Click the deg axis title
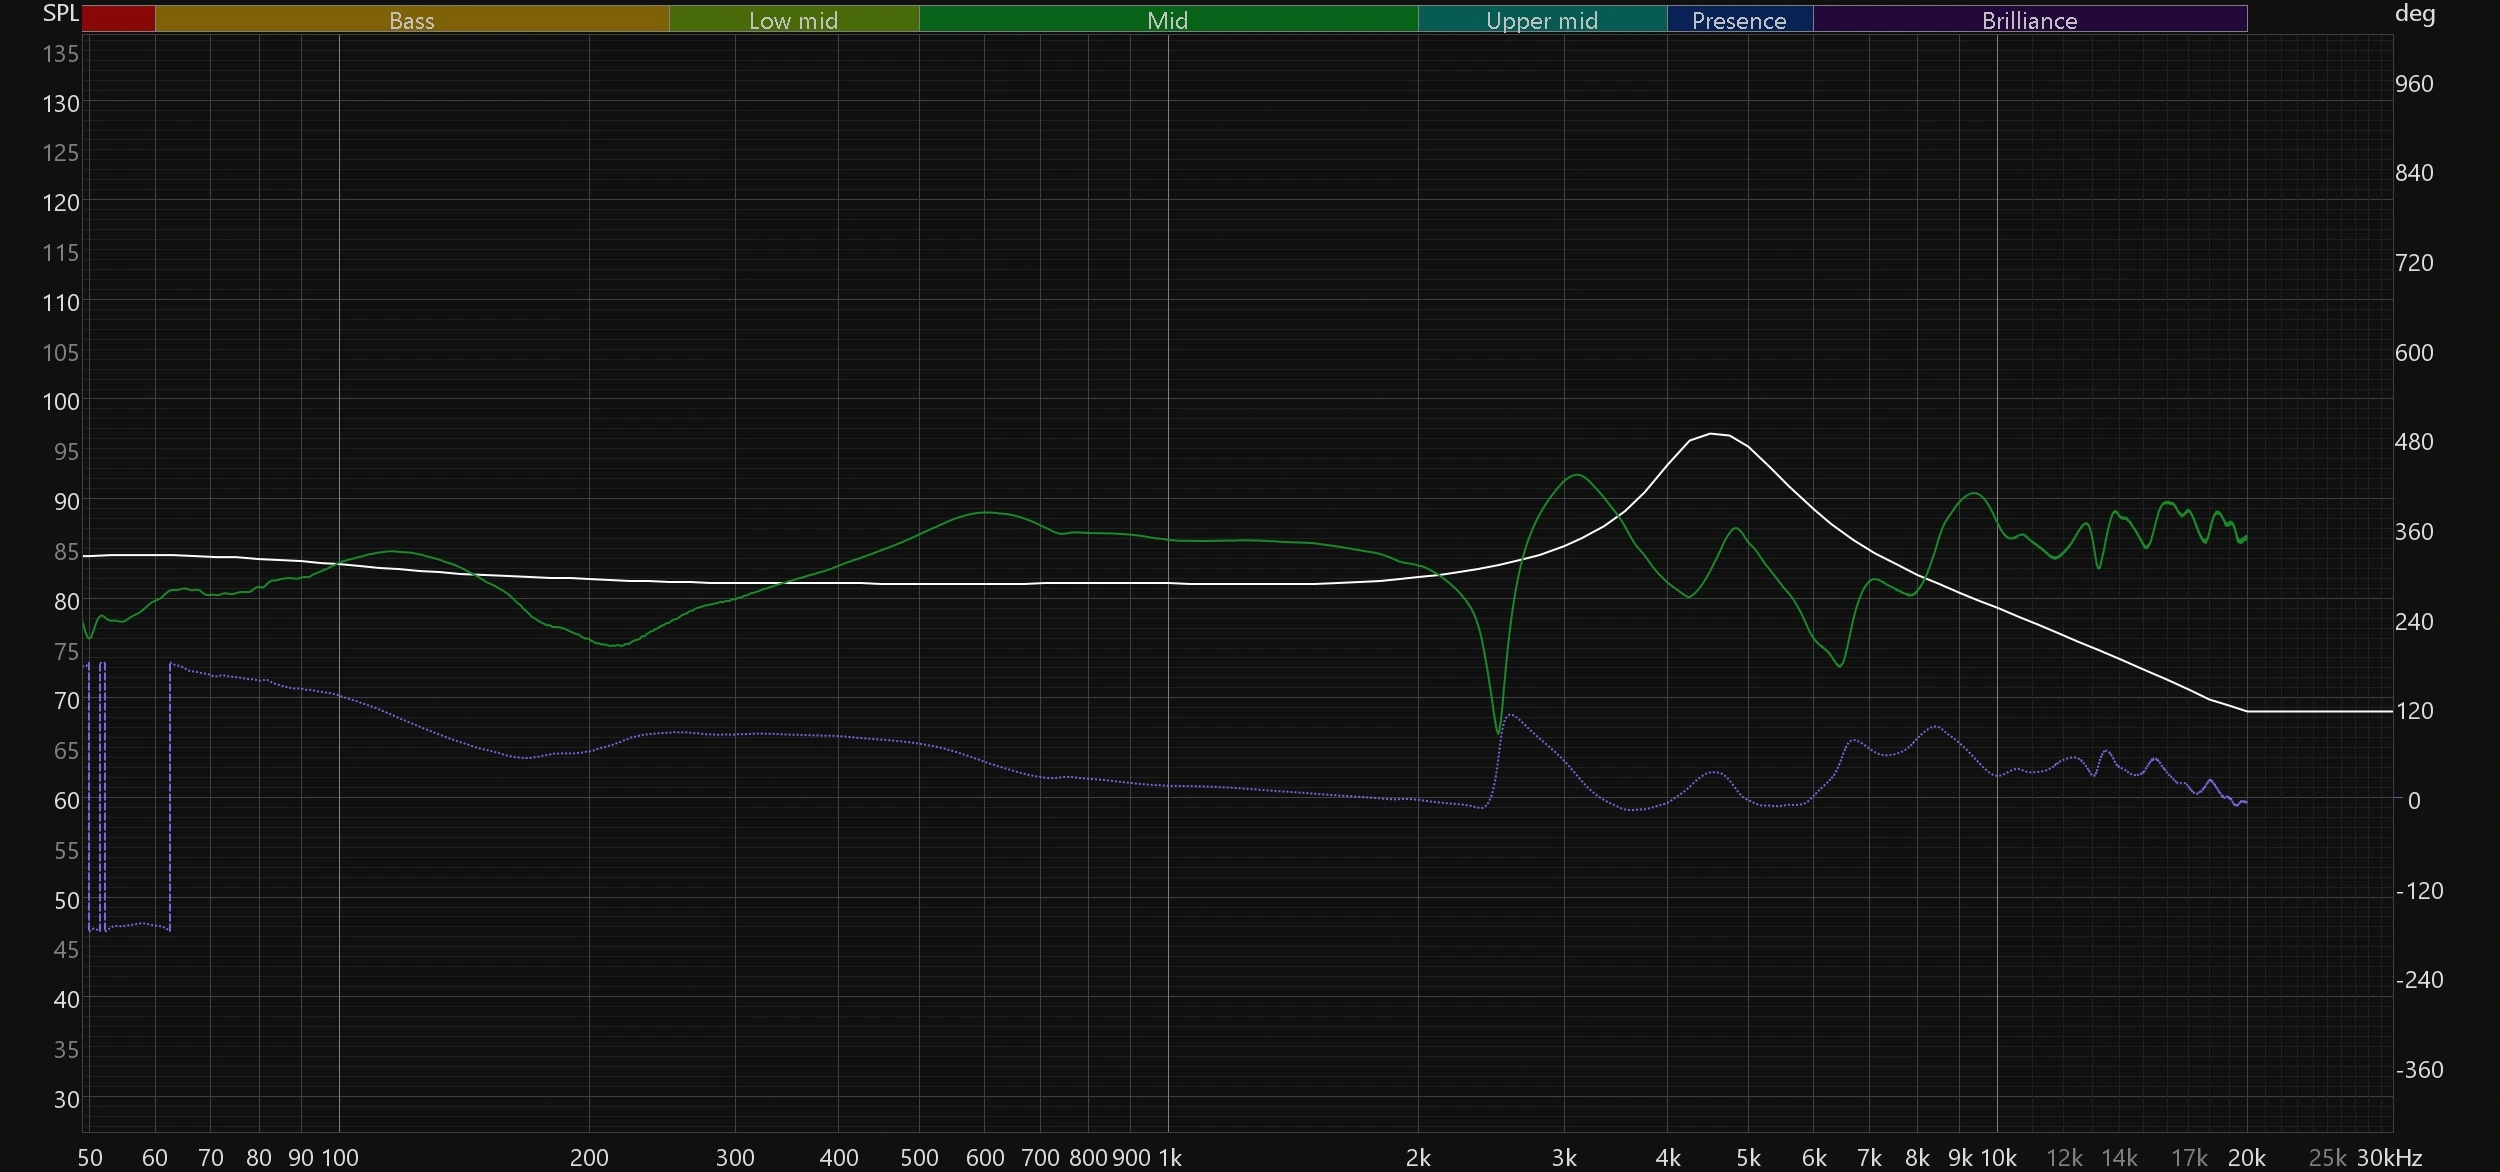Image resolution: width=2500 pixels, height=1172 pixels. (x=2414, y=14)
